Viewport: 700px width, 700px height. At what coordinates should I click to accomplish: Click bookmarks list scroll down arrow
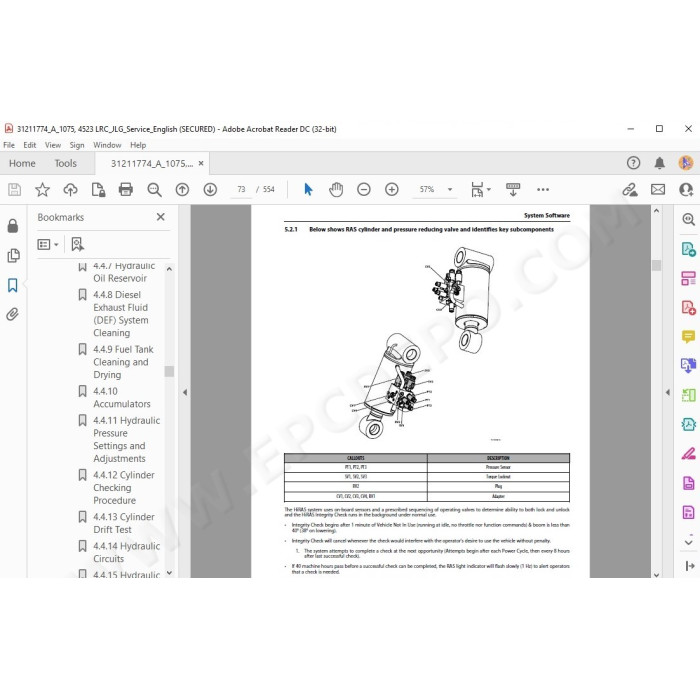(169, 573)
